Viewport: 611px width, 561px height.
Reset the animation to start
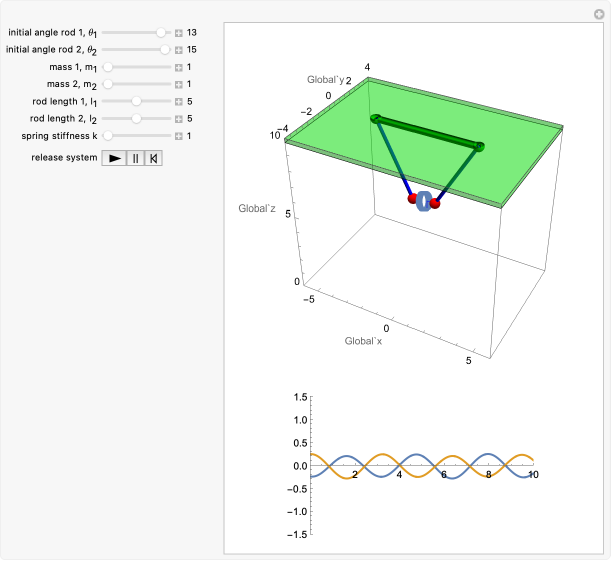tap(153, 158)
